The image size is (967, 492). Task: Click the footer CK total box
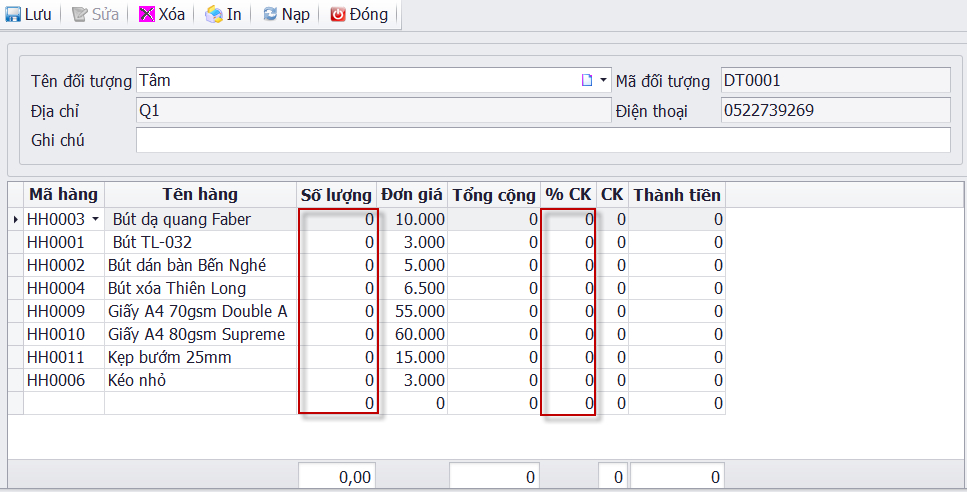coord(612,477)
